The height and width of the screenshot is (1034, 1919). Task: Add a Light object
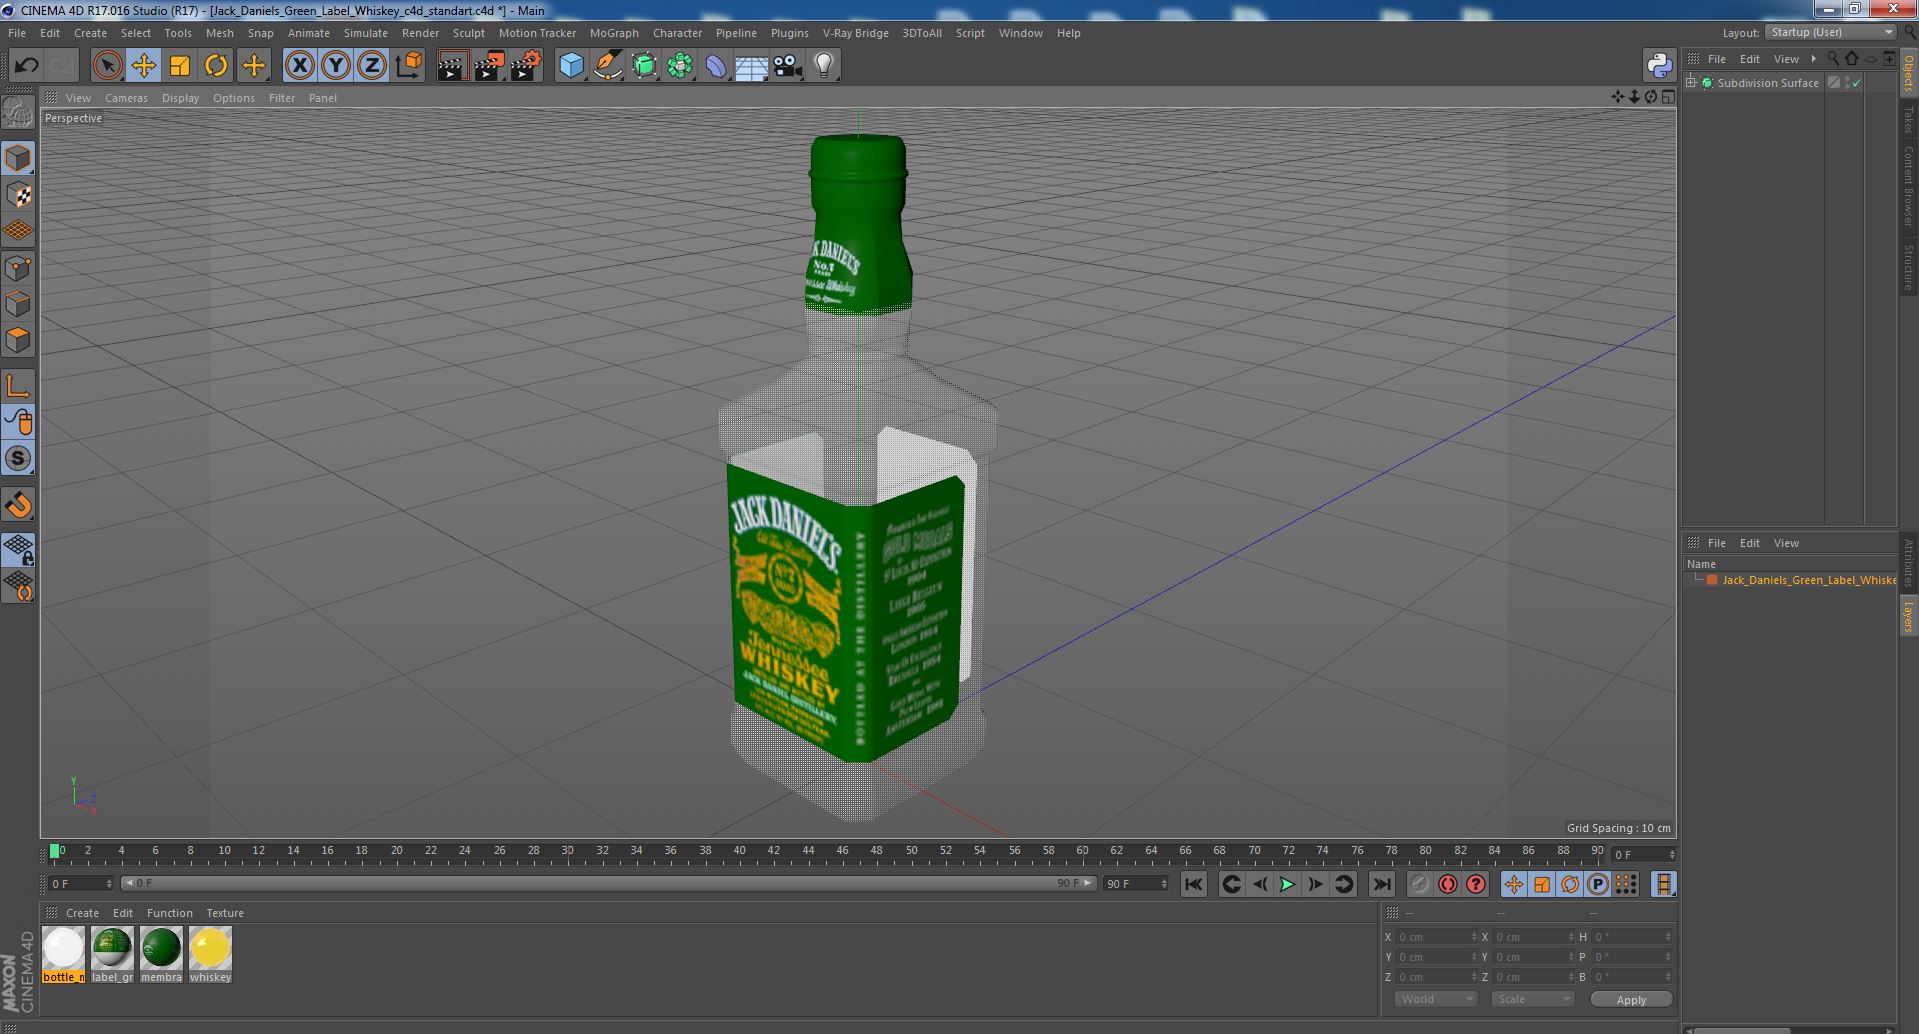(x=824, y=66)
